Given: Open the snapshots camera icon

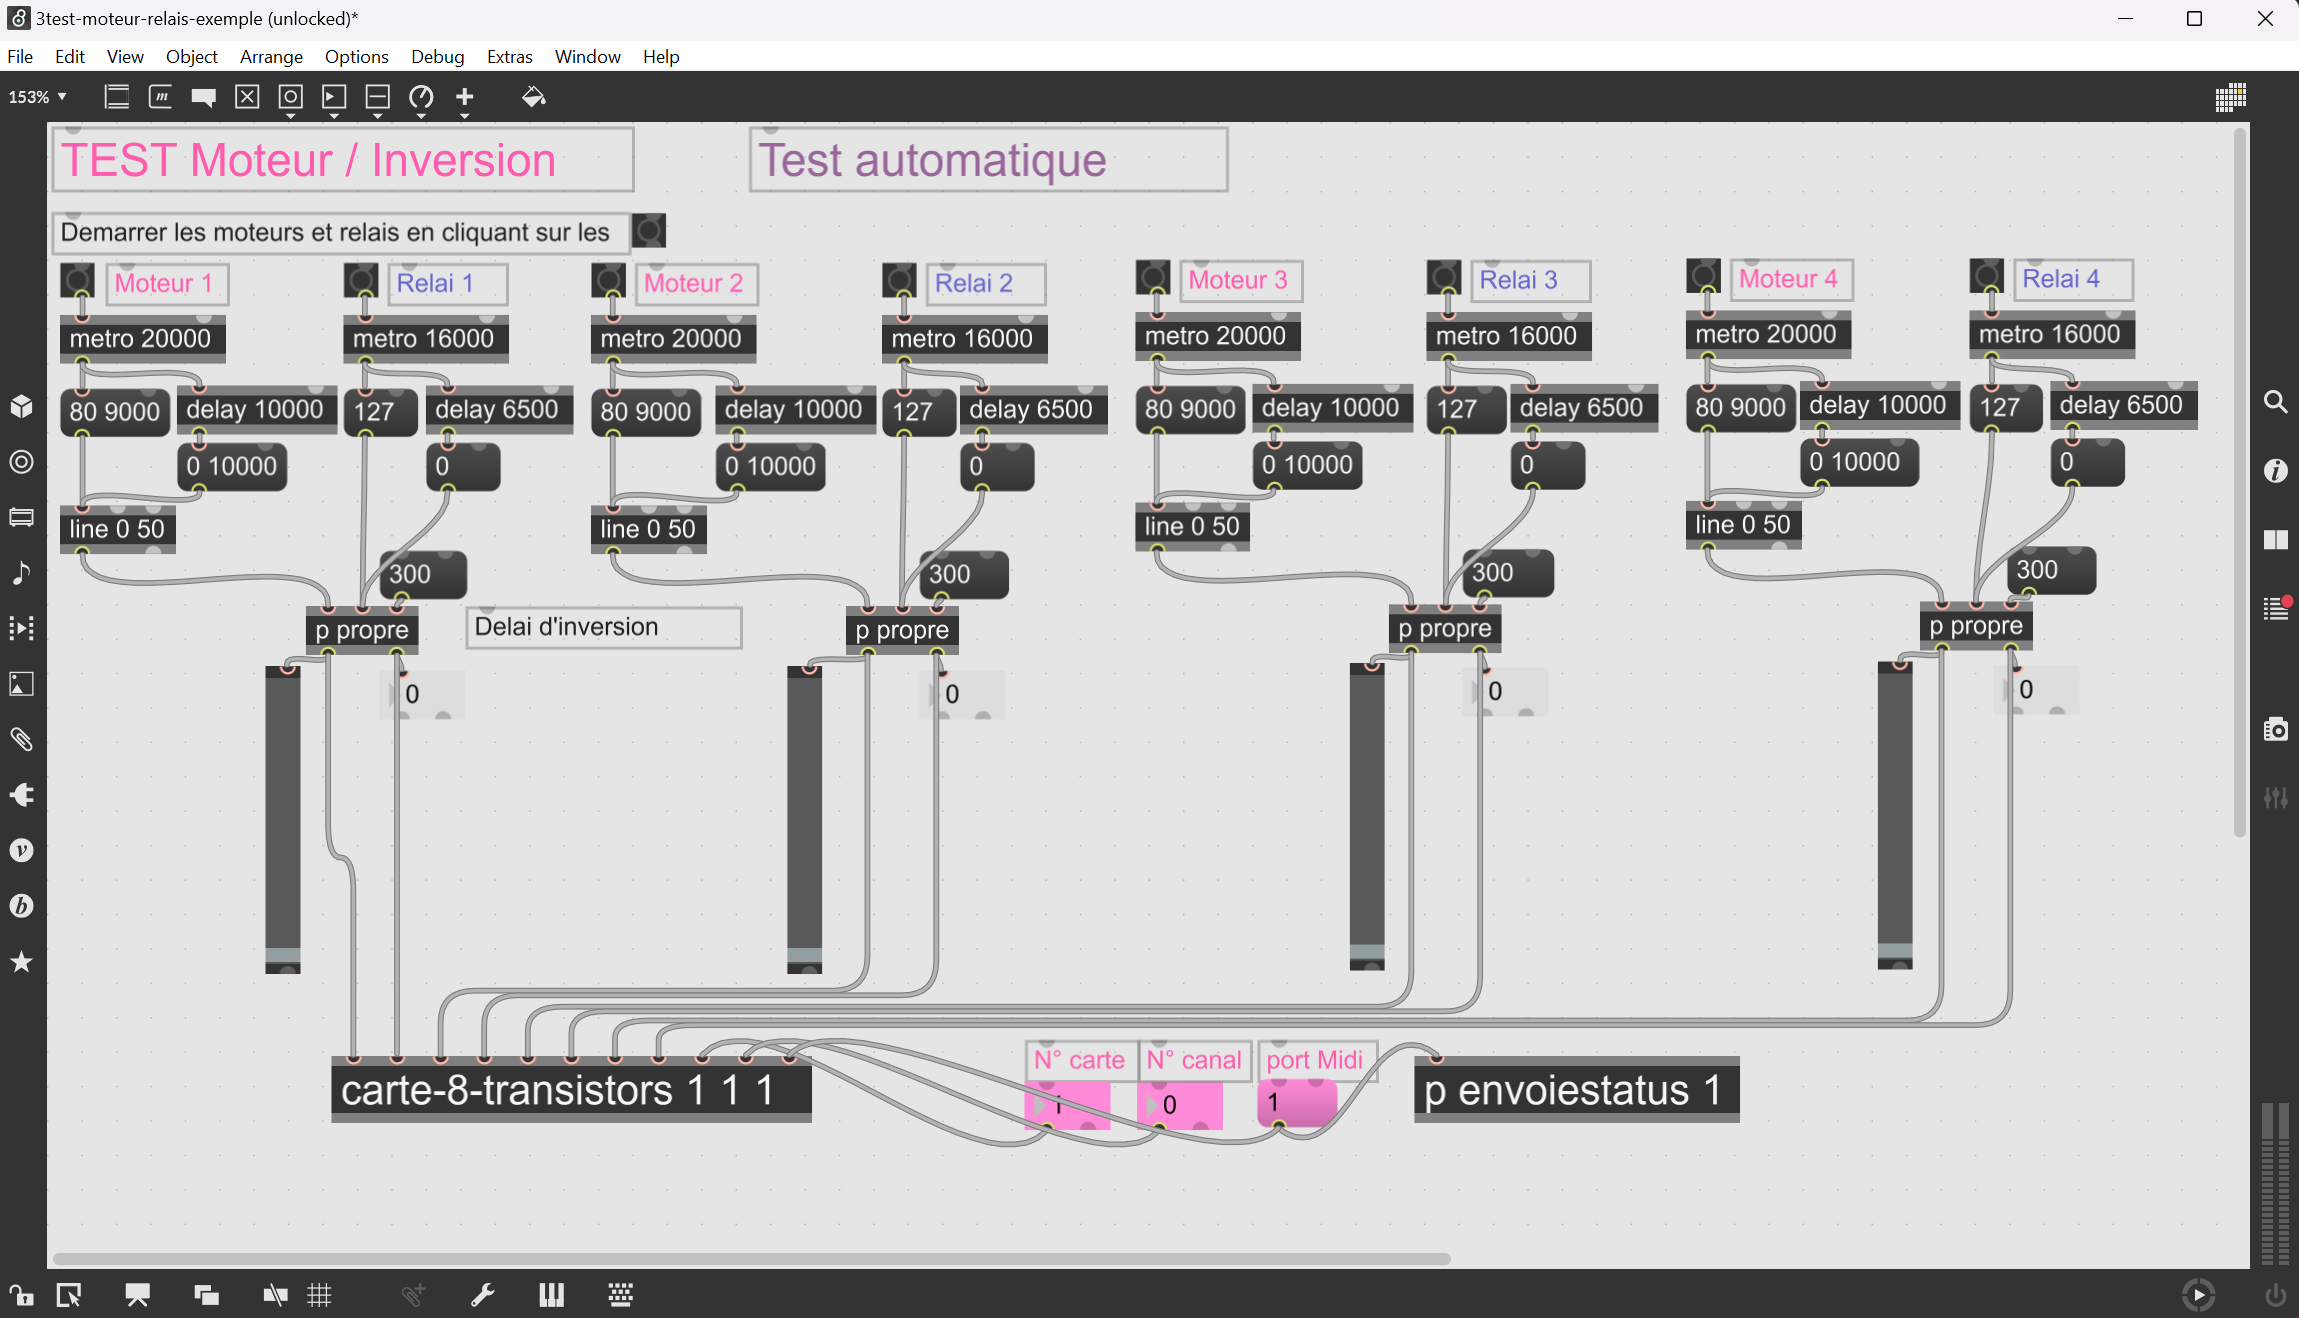Looking at the screenshot, I should tap(2276, 729).
